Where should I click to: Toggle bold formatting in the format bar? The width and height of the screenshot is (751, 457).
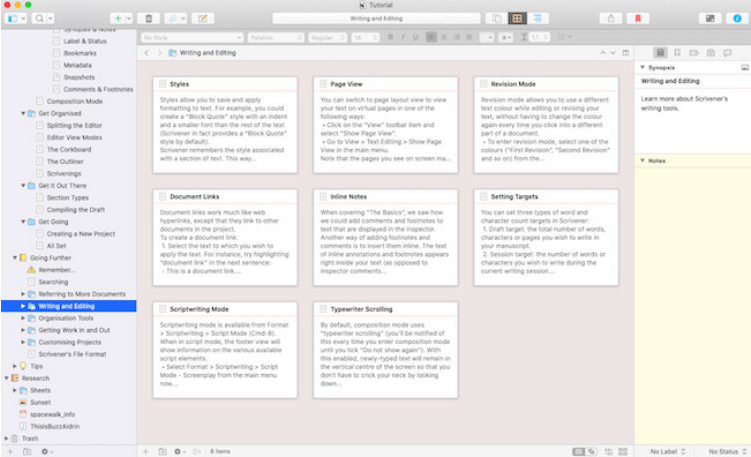[390, 37]
